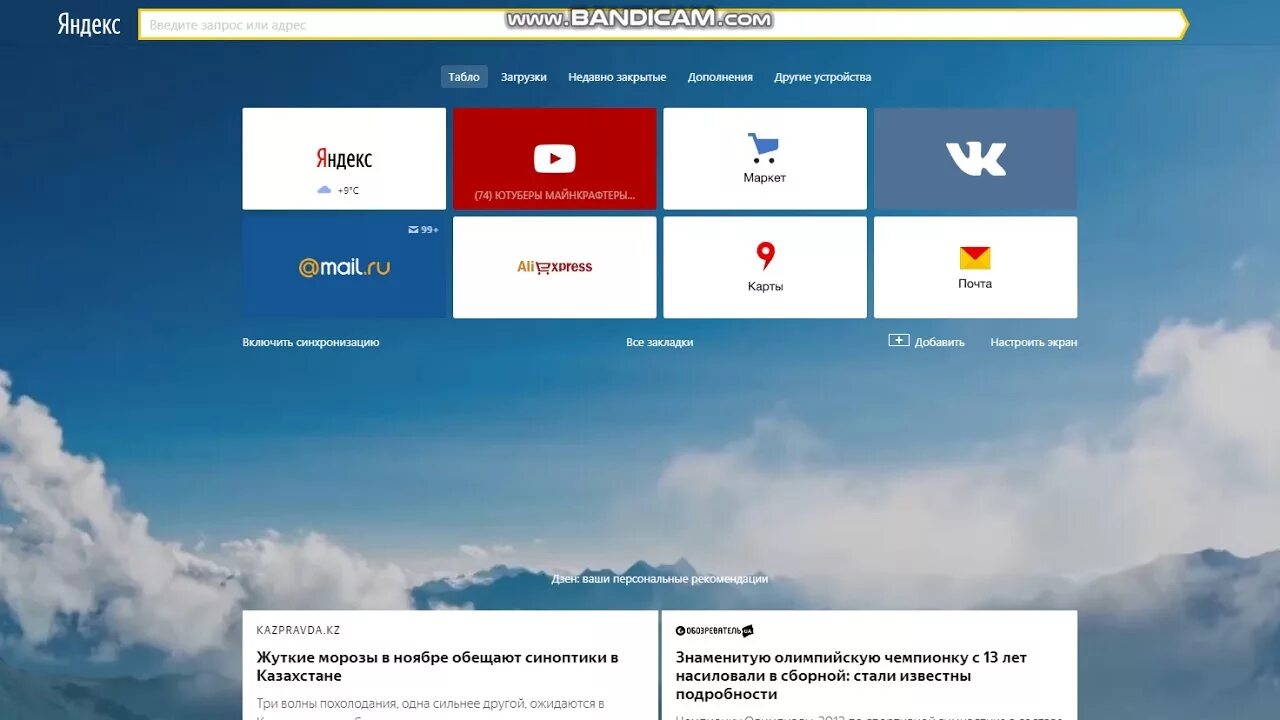Click the Карты tile label
The image size is (1280, 720).
[765, 286]
